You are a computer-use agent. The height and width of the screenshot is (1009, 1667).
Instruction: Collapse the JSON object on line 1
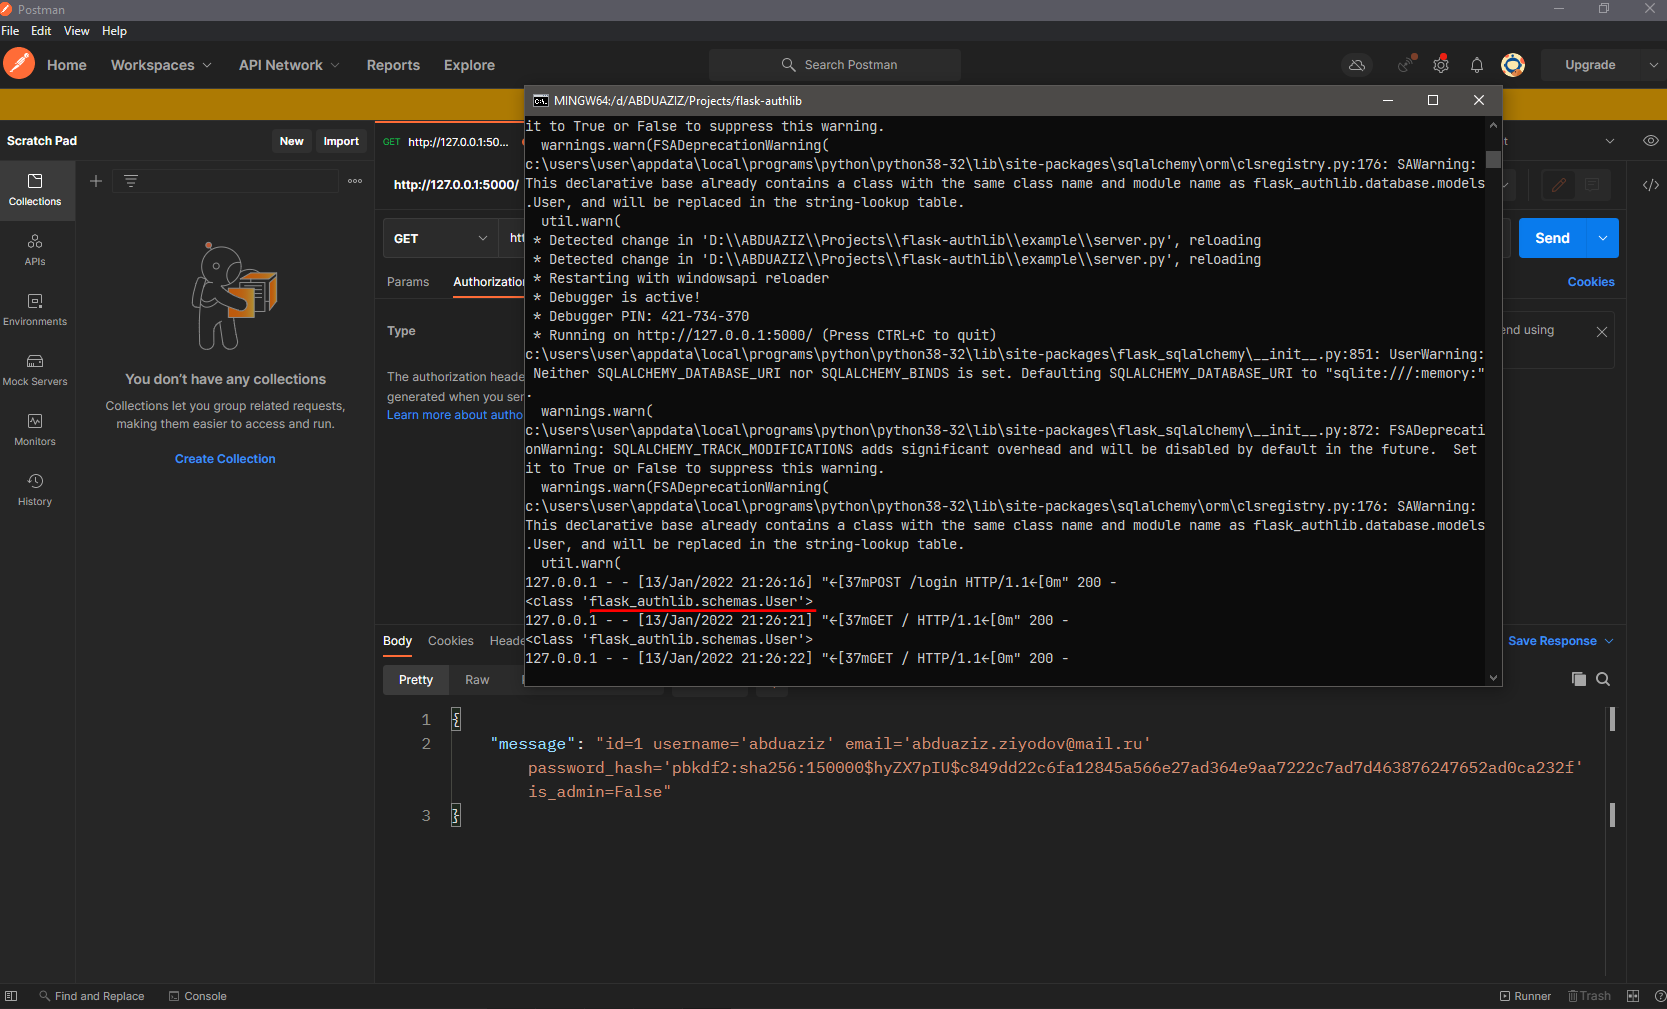pyautogui.click(x=456, y=719)
